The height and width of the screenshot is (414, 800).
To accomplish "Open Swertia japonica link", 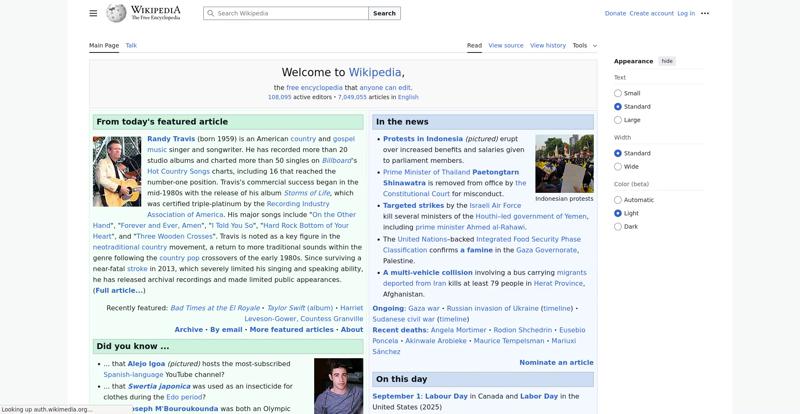I will 159,386.
